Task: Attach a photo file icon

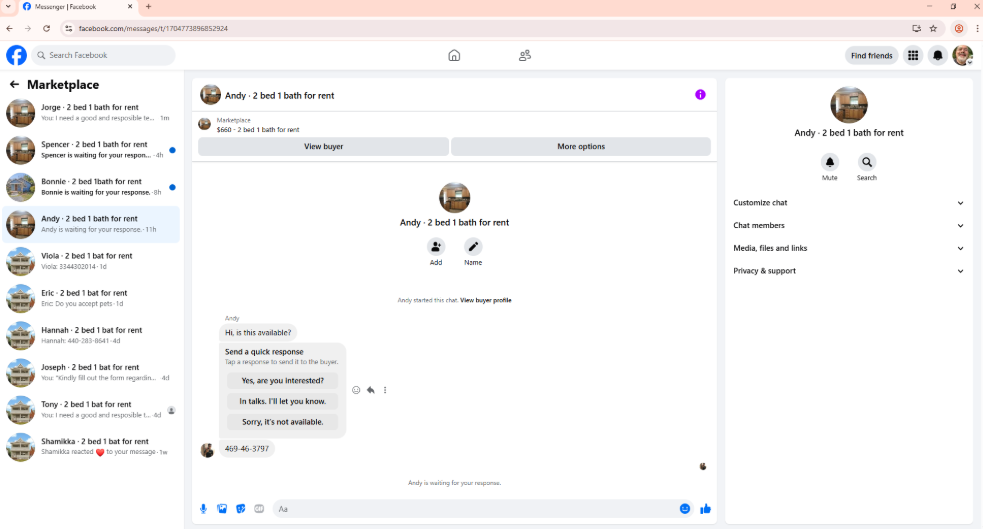Action: click(222, 509)
